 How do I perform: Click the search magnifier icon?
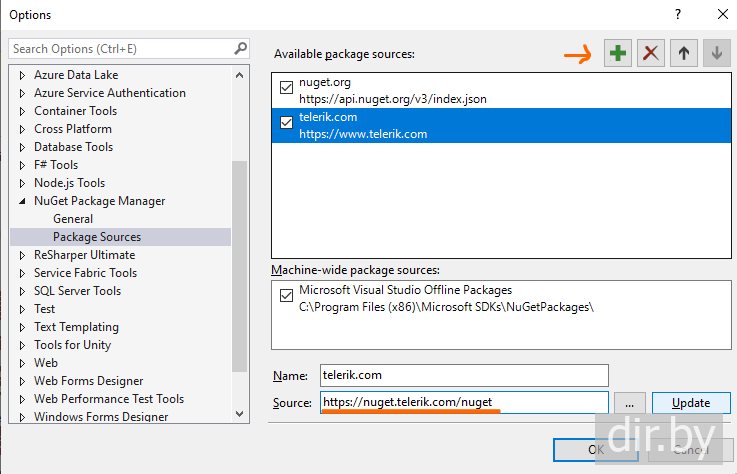click(x=240, y=48)
